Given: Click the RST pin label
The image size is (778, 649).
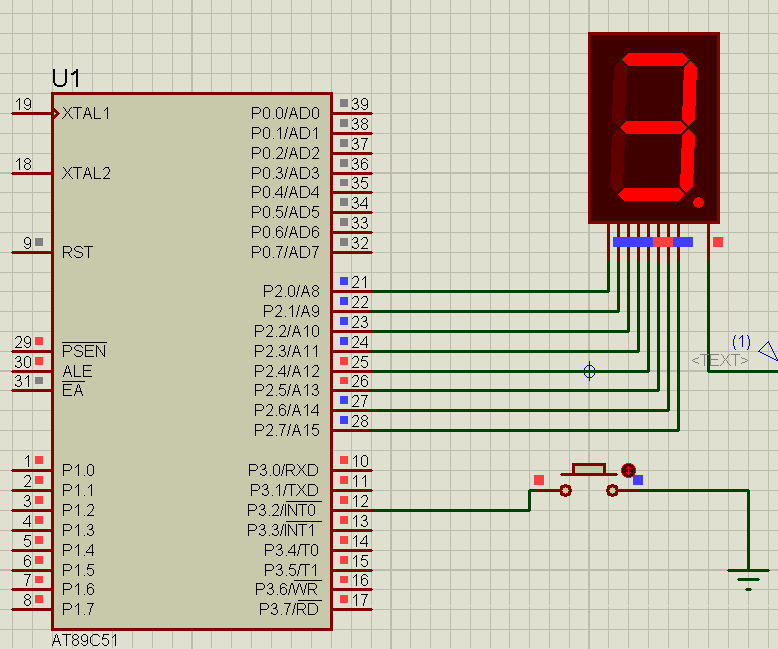Looking at the screenshot, I should [x=77, y=252].
